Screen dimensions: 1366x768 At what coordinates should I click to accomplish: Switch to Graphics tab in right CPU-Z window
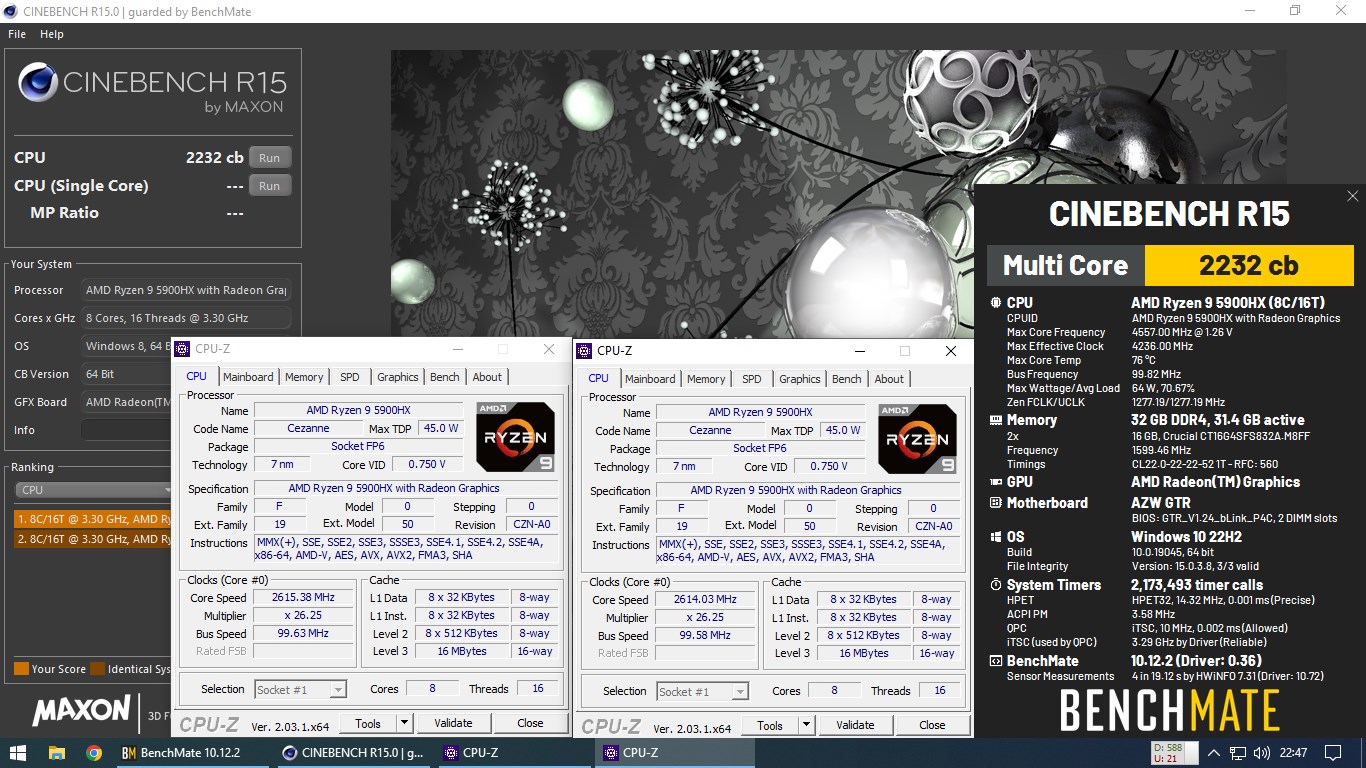[799, 379]
